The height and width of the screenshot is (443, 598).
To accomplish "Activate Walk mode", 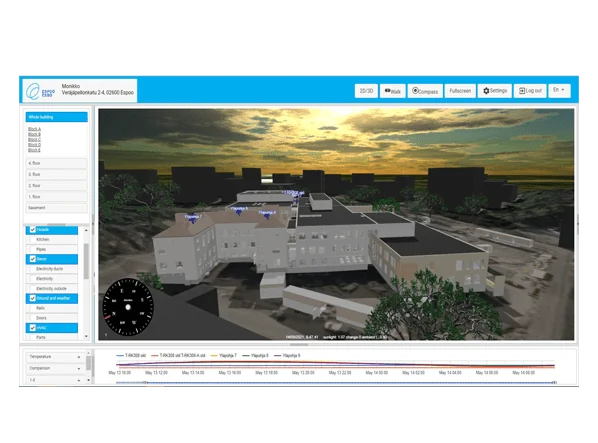I will click(392, 91).
